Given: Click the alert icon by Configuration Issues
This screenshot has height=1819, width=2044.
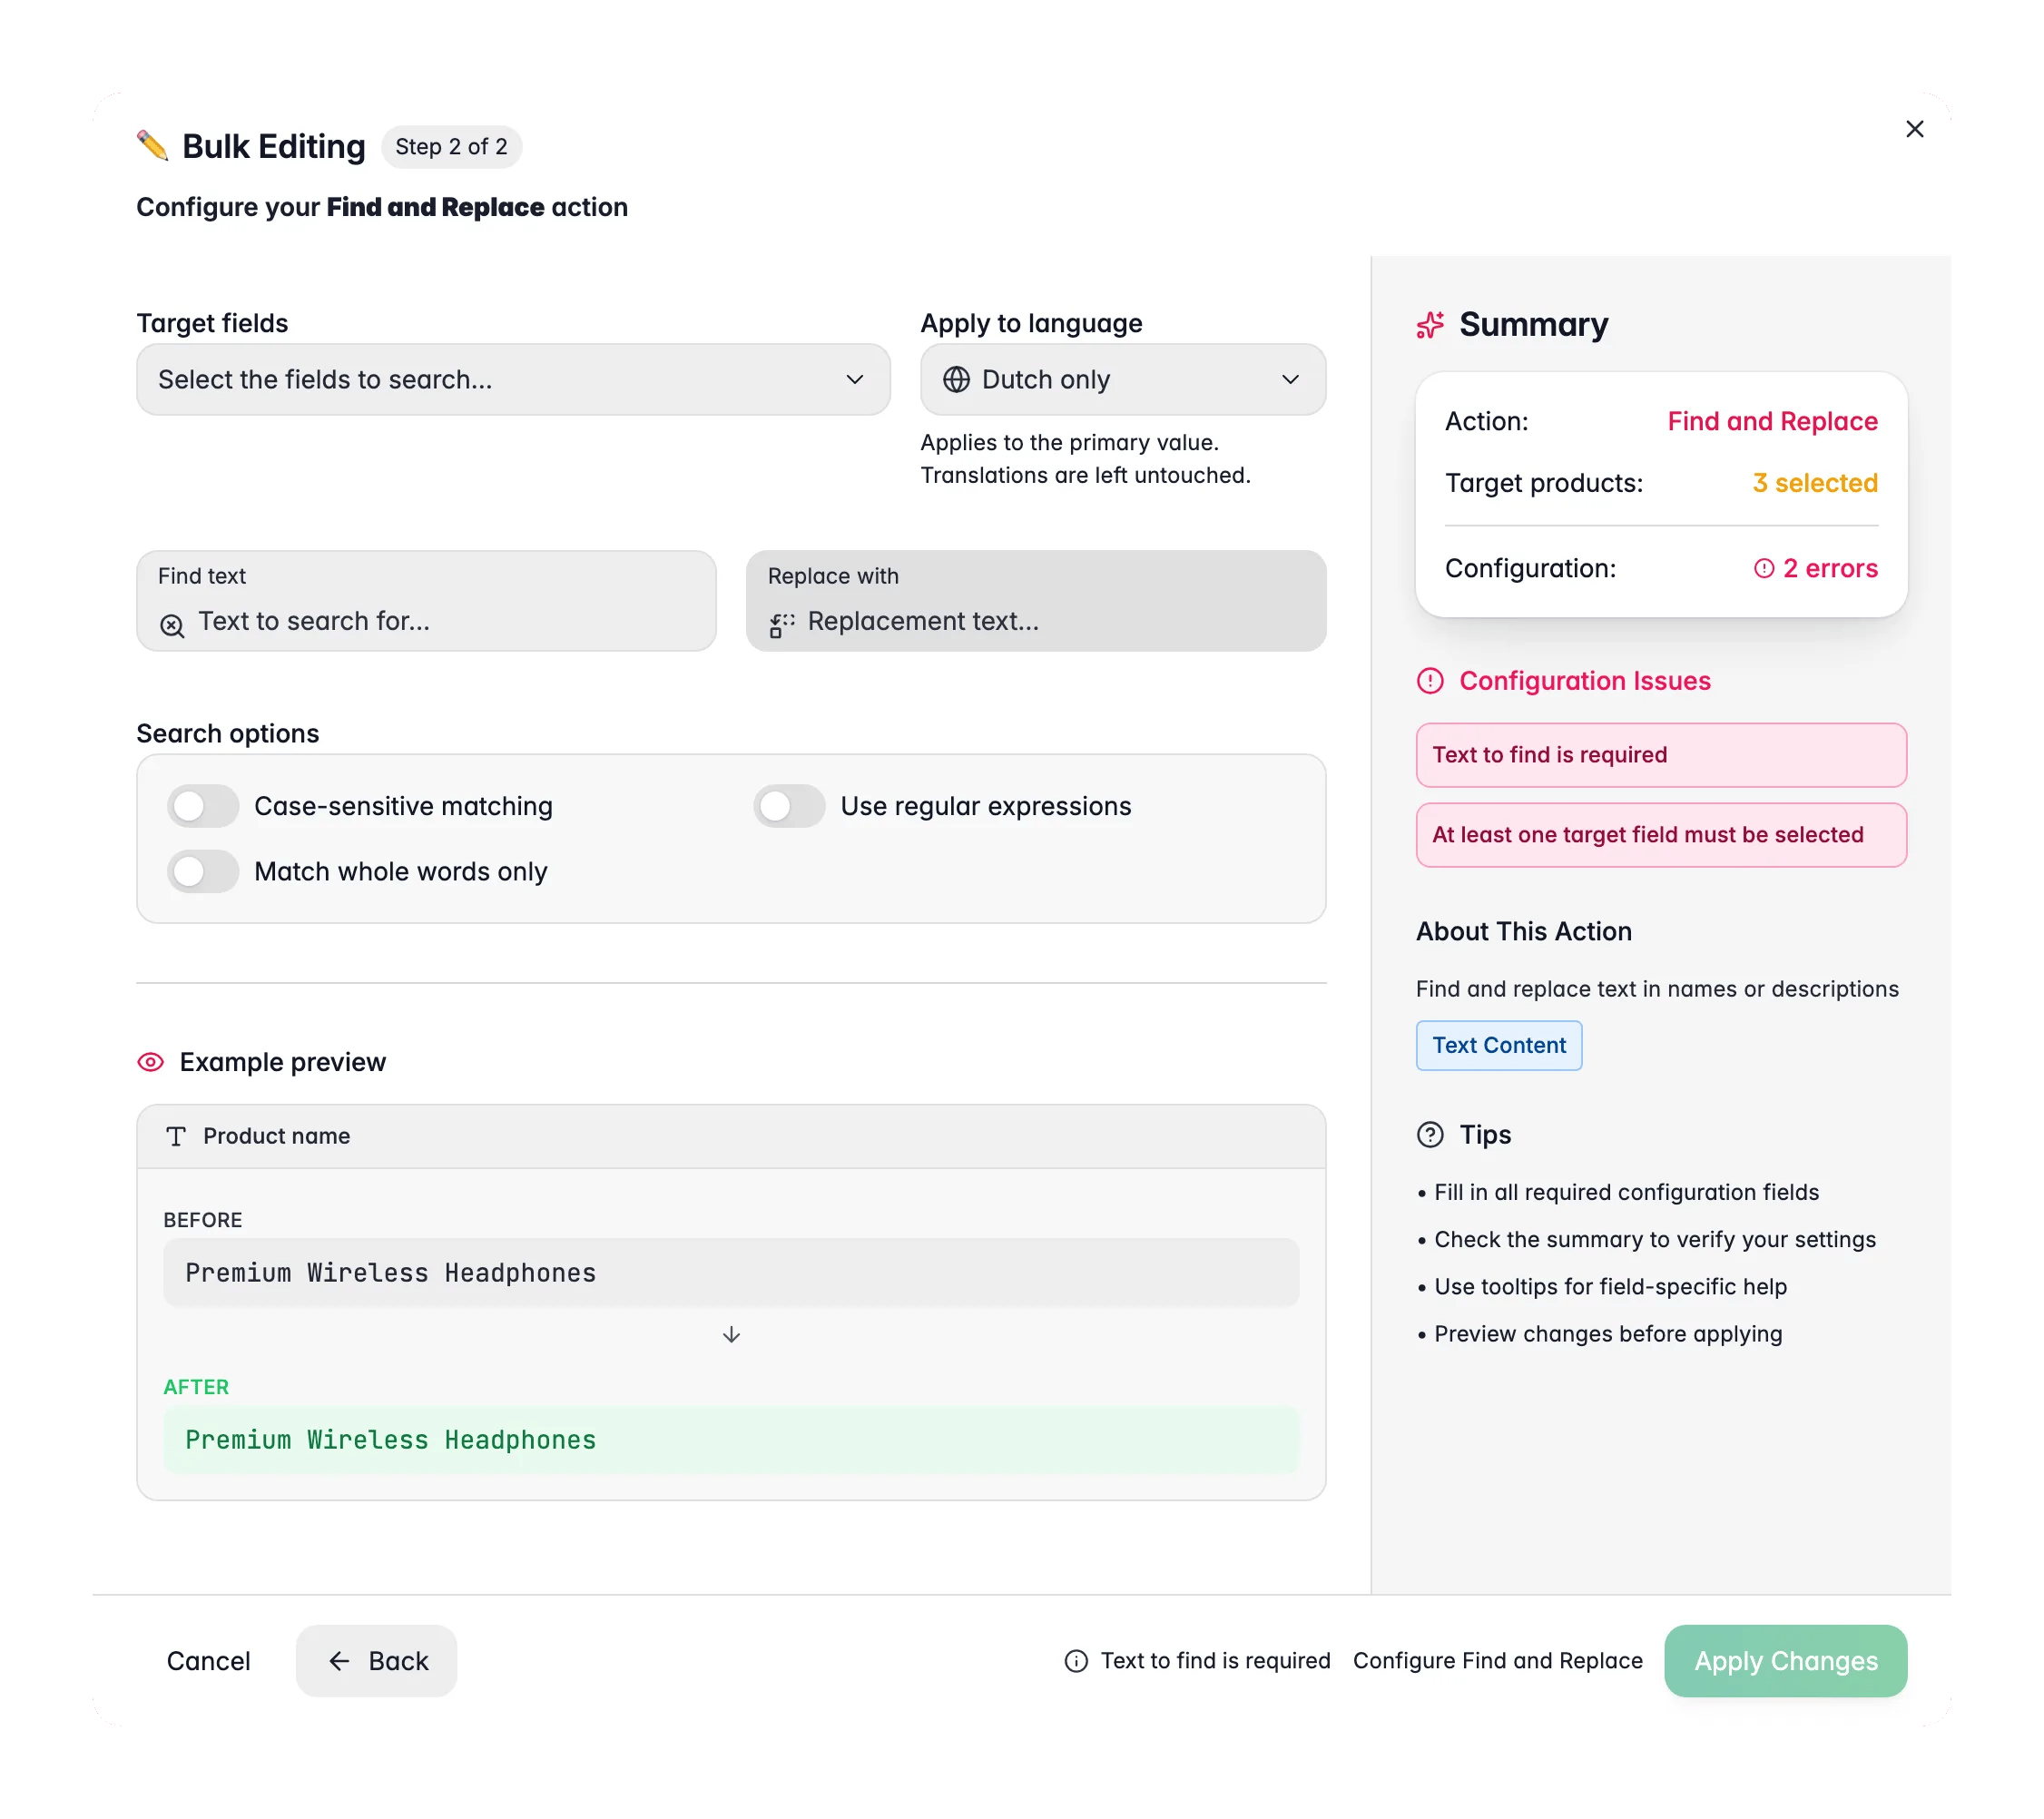Looking at the screenshot, I should [1430, 681].
